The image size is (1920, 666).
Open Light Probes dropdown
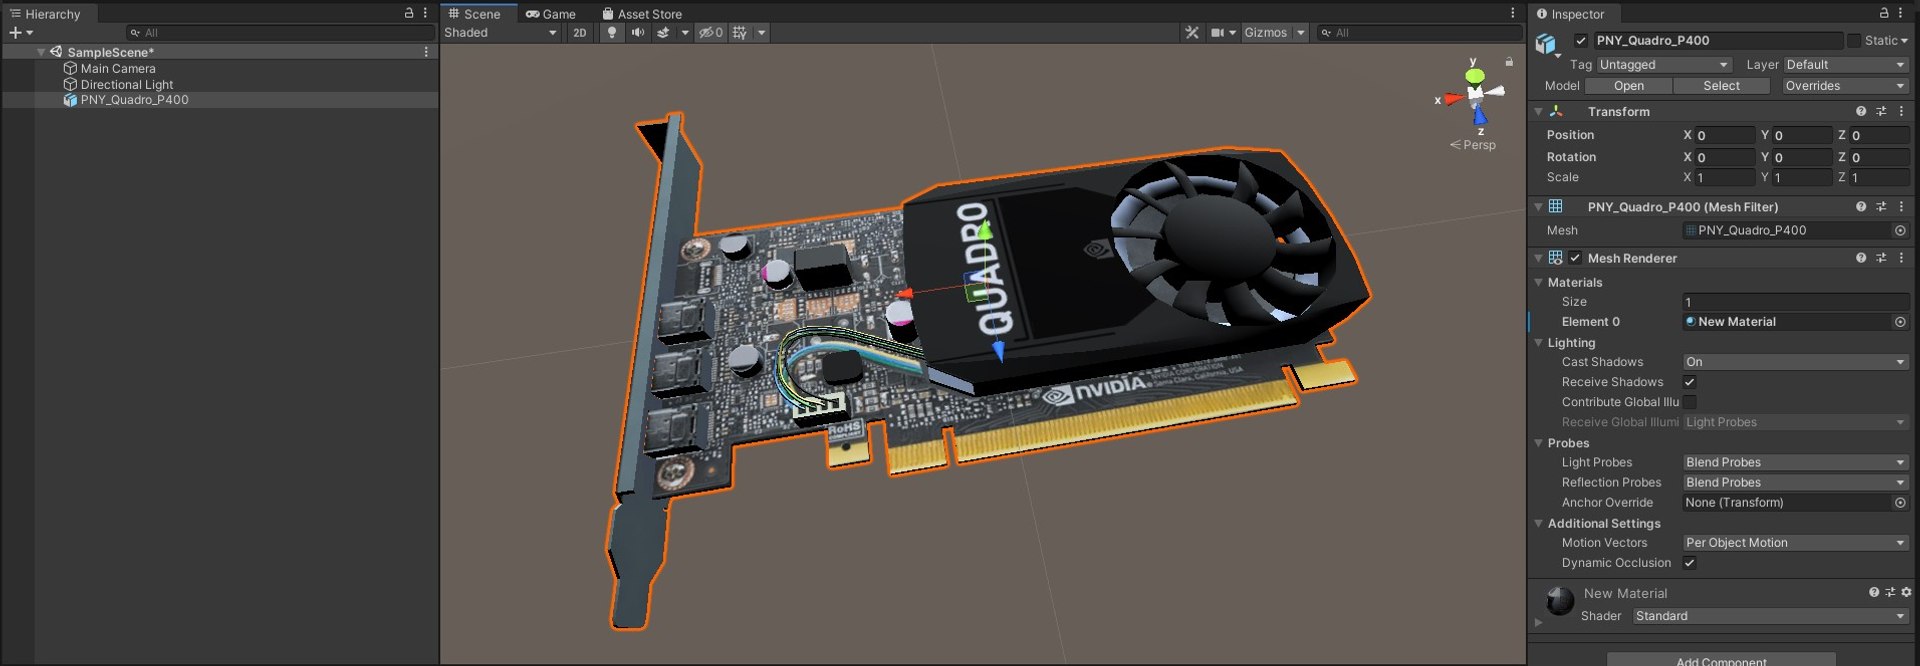(1796, 463)
